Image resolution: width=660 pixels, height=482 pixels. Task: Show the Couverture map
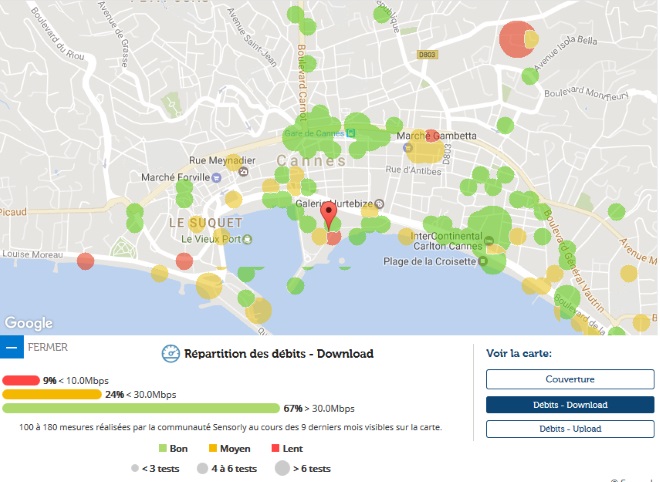pyautogui.click(x=570, y=379)
